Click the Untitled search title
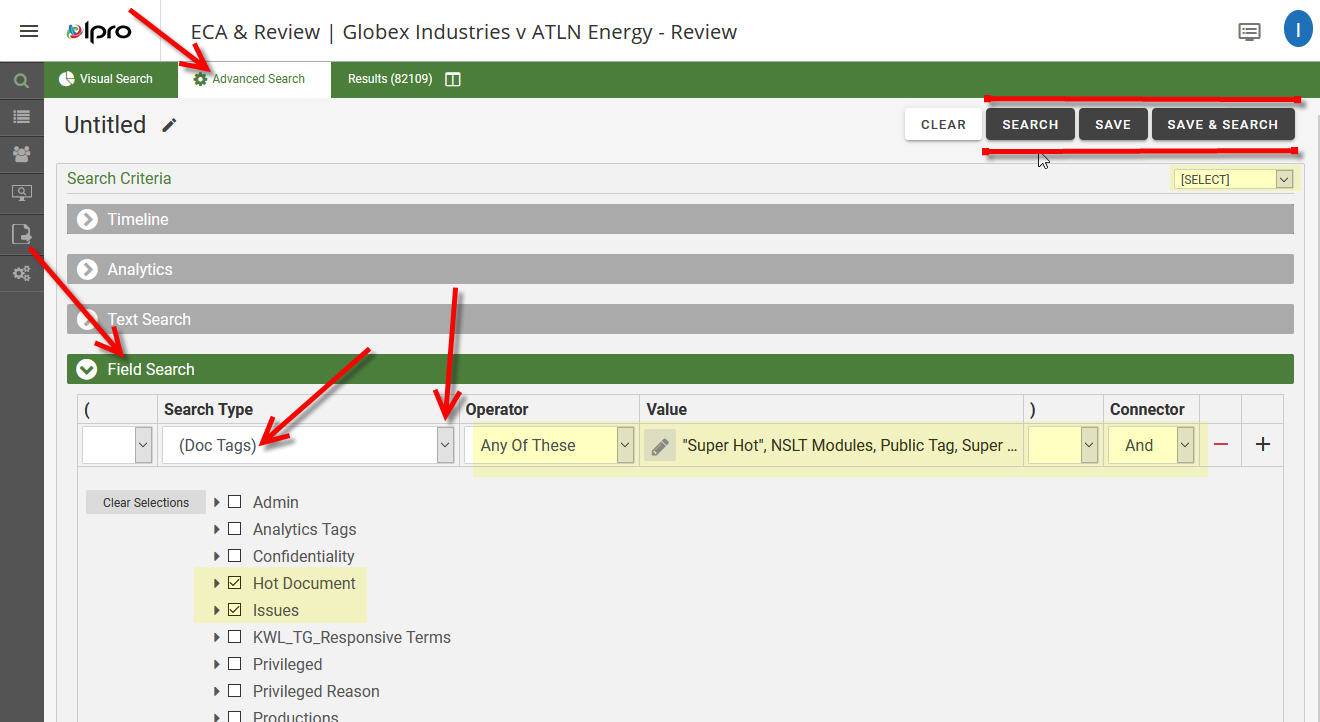The height and width of the screenshot is (722, 1320). tap(105, 125)
